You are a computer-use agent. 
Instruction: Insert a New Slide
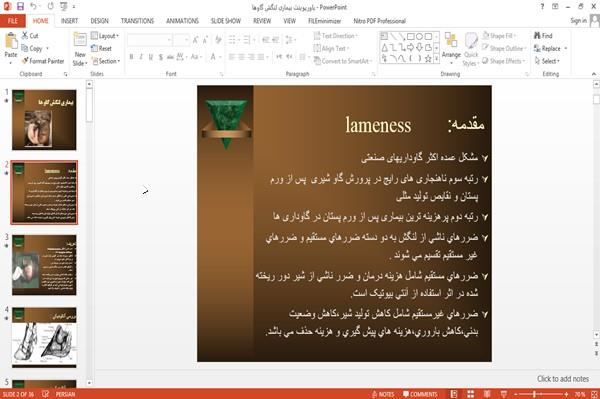click(x=80, y=49)
